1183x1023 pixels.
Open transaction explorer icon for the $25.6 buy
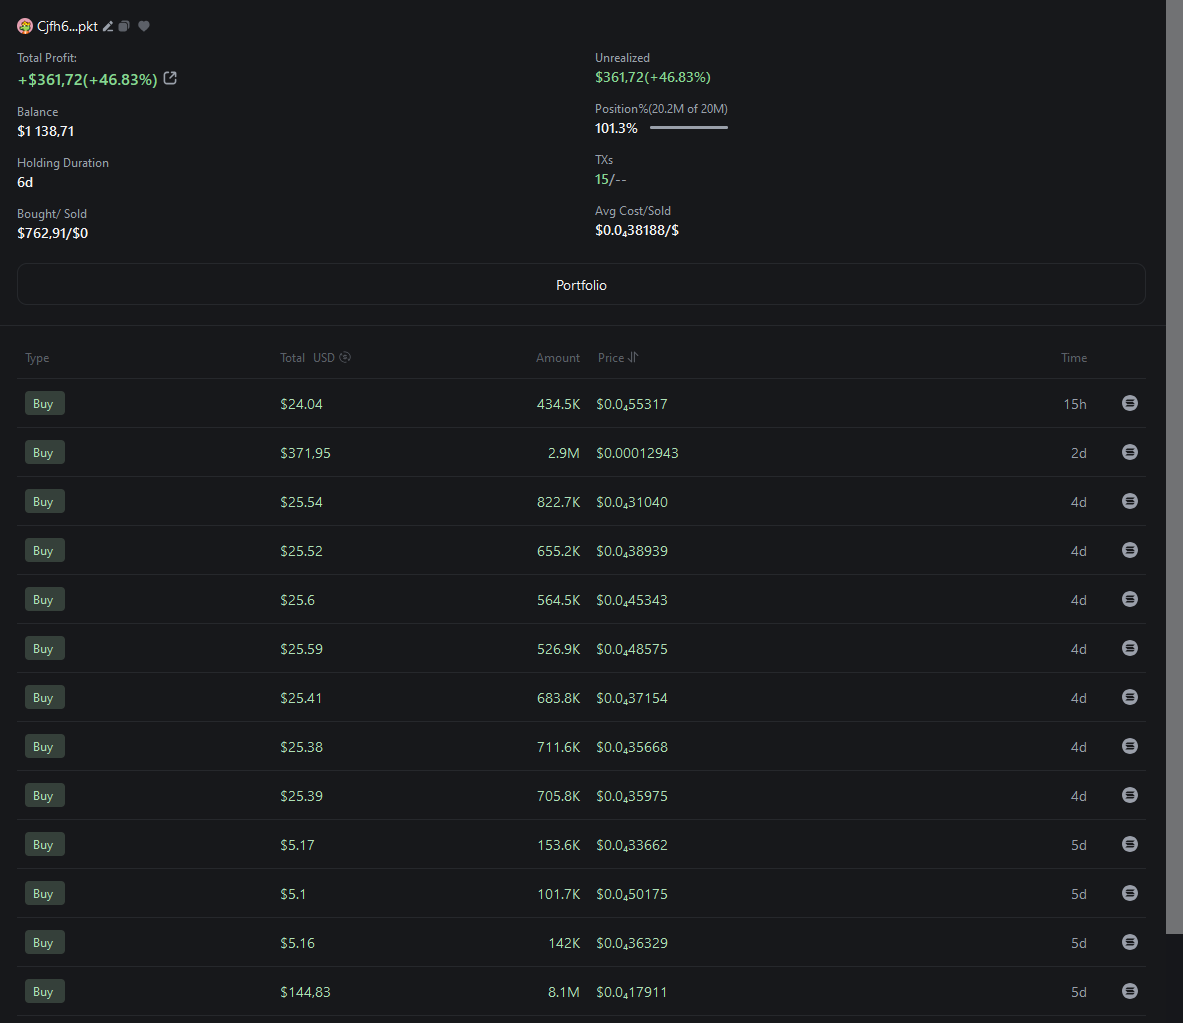[1129, 599]
